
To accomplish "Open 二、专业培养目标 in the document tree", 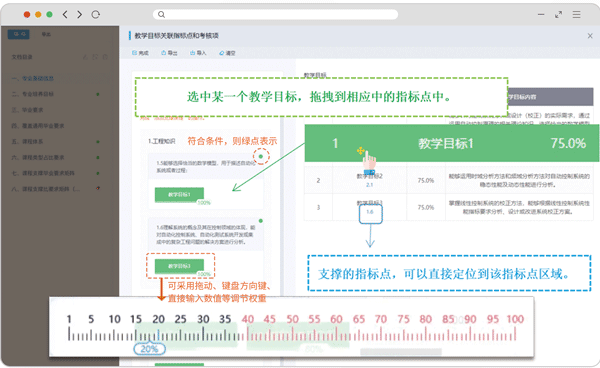I will click(33, 94).
